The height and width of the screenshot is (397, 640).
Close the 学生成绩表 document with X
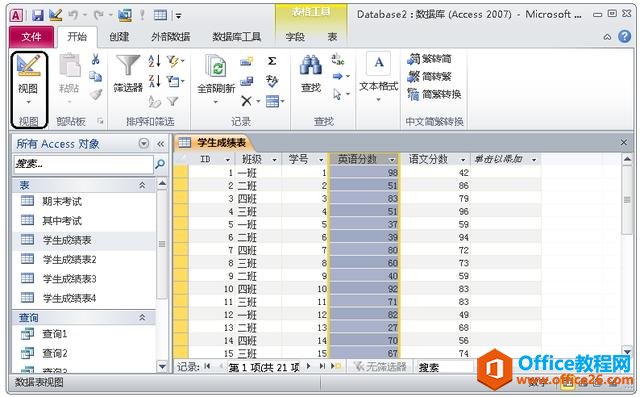624,142
